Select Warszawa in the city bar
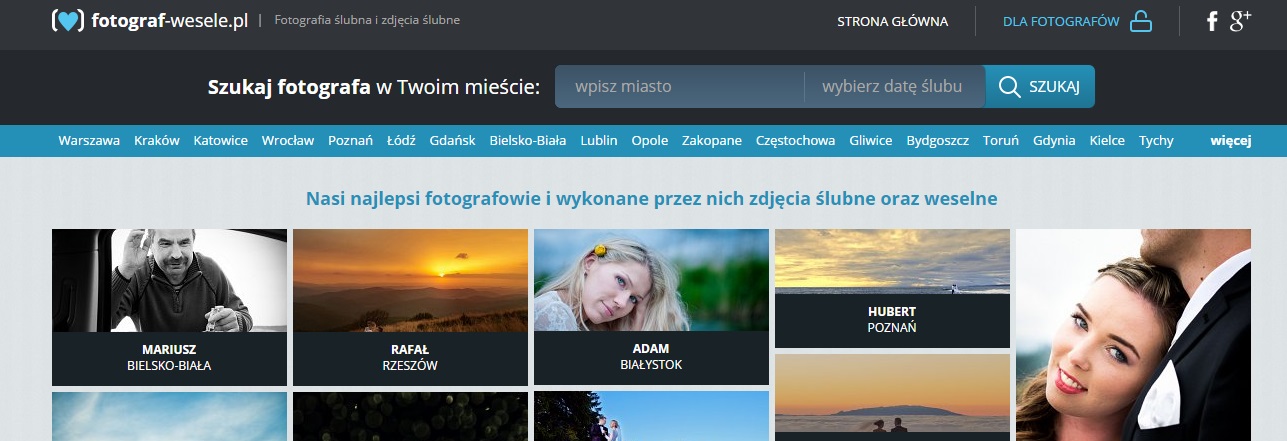The image size is (1287, 441). [x=89, y=141]
